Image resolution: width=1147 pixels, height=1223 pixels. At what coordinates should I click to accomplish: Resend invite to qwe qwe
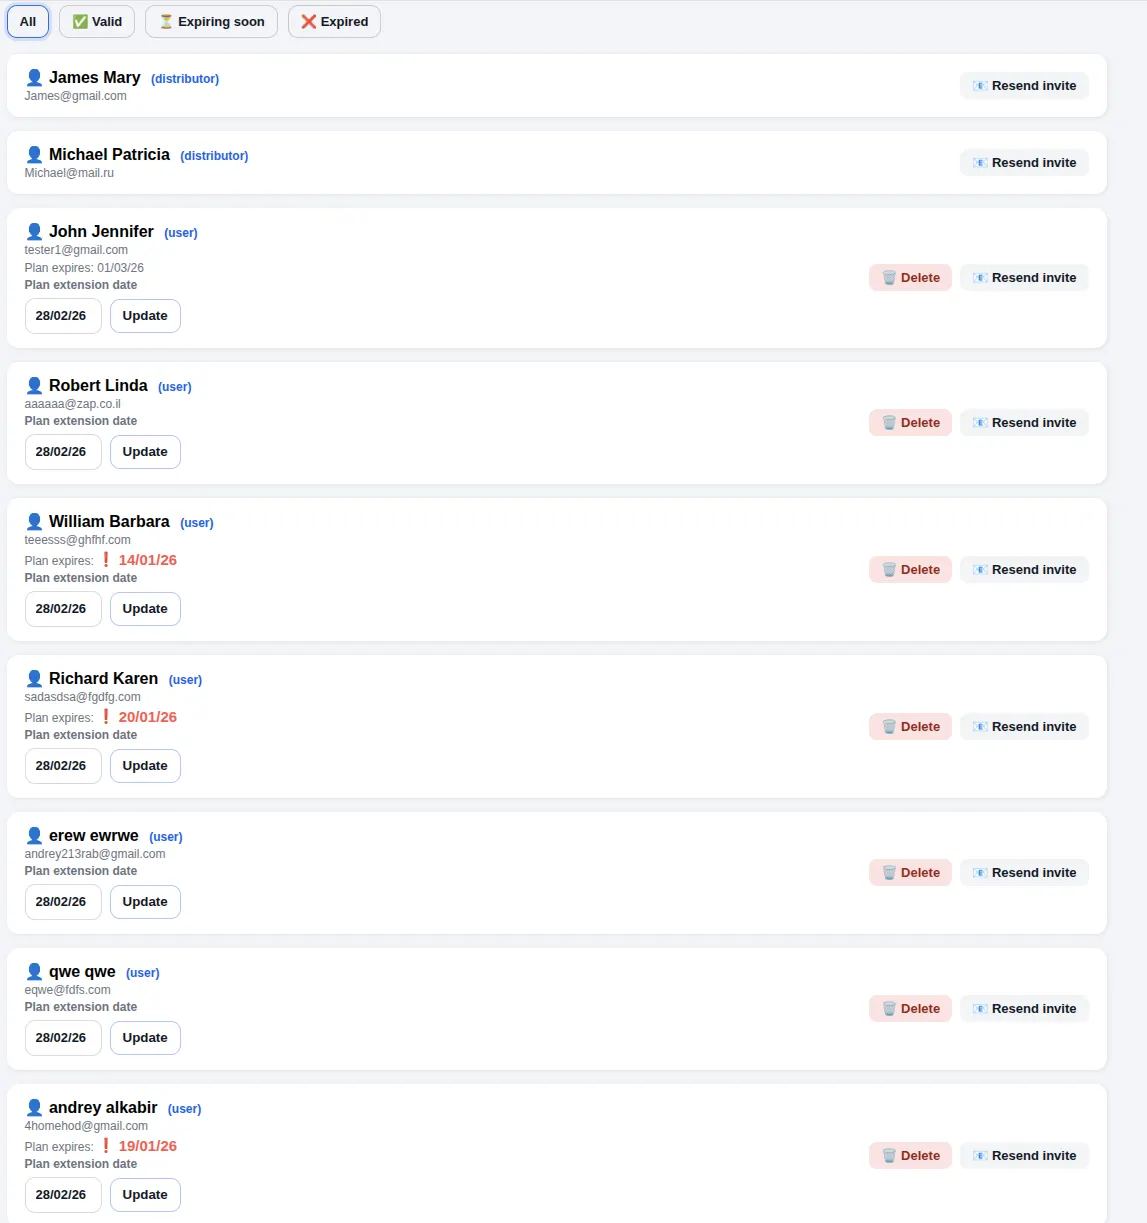click(x=1024, y=1008)
